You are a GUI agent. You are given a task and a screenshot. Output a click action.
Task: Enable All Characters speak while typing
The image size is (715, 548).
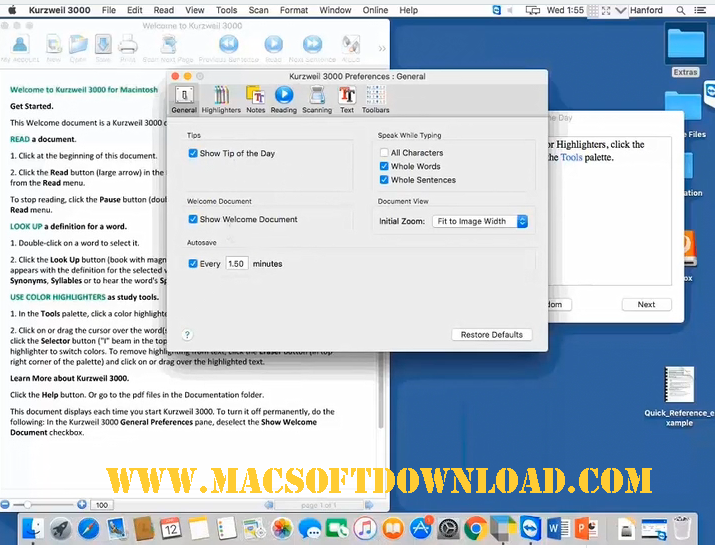[x=384, y=153]
